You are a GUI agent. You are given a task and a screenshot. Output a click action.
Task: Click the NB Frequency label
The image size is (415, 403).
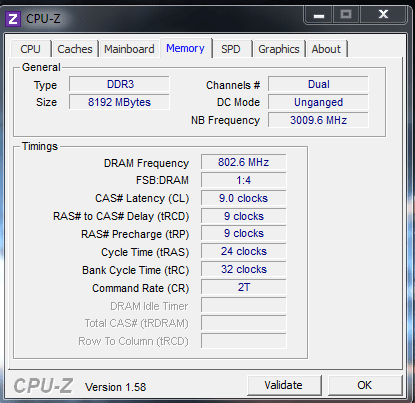[x=225, y=120]
